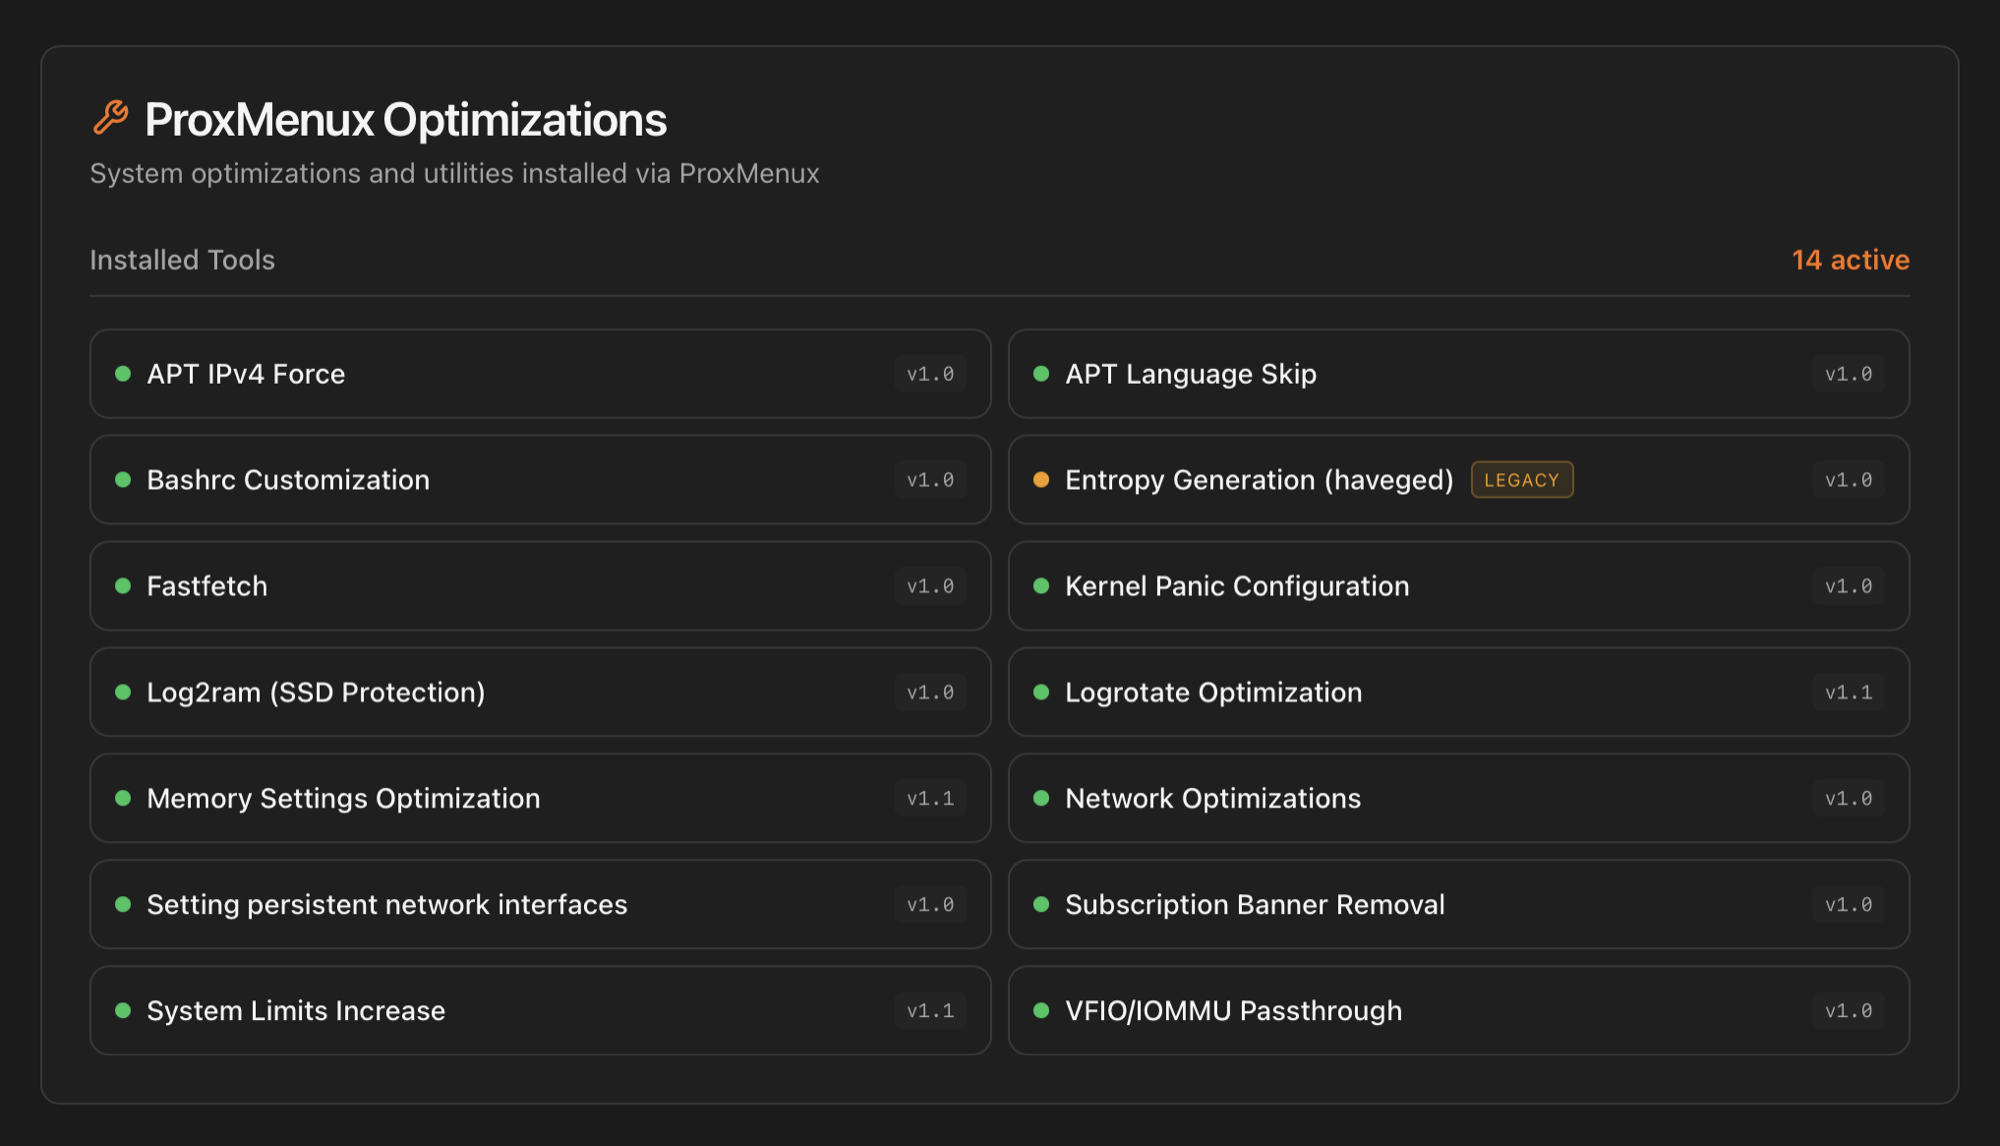Click the green status dot for VFIO/IOMMU Passthrough

(1041, 1010)
